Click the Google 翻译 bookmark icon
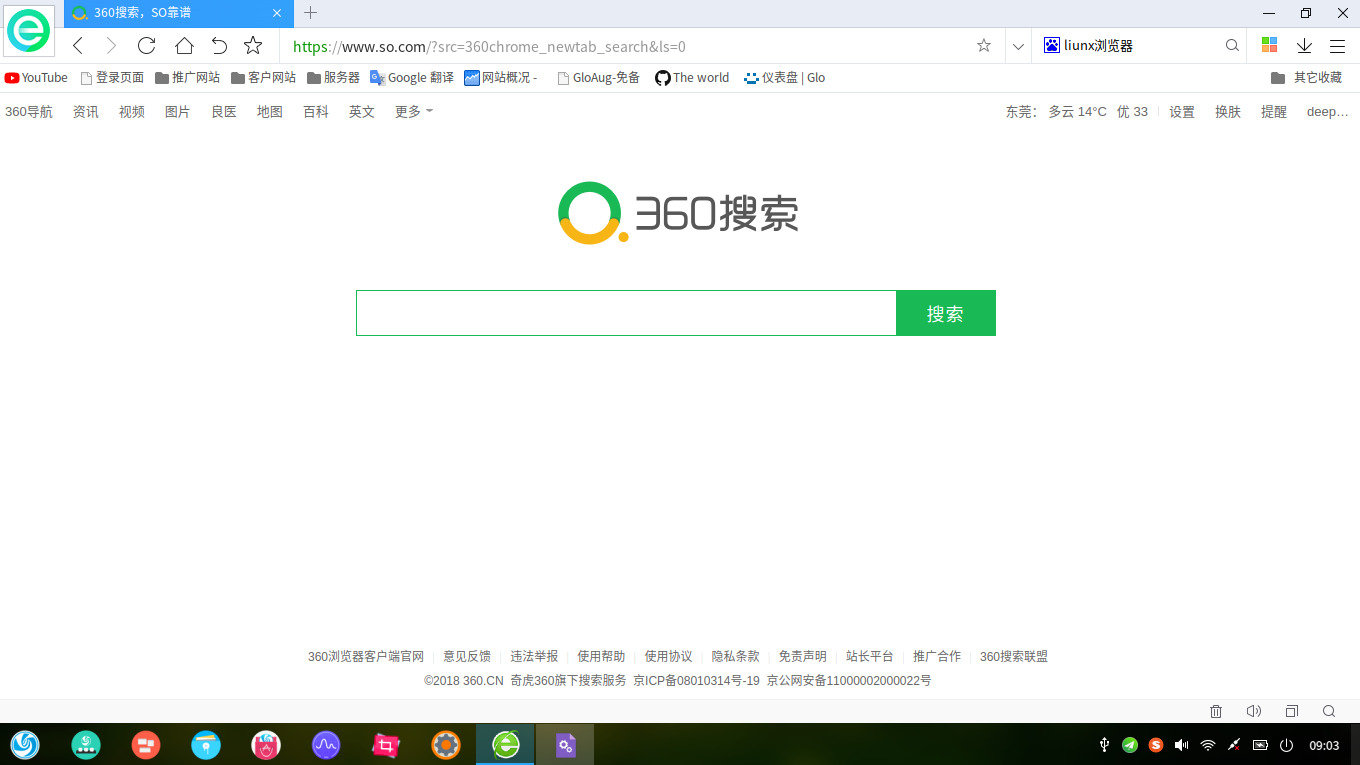This screenshot has width=1360, height=765. tap(378, 77)
